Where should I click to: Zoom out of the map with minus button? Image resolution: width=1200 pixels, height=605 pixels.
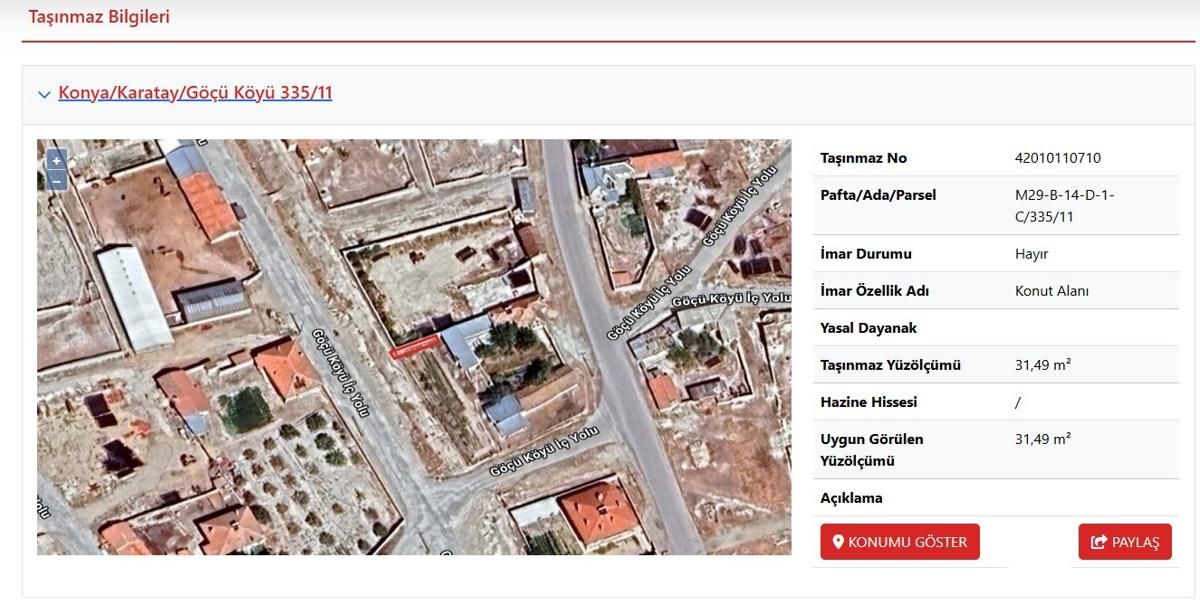click(57, 181)
